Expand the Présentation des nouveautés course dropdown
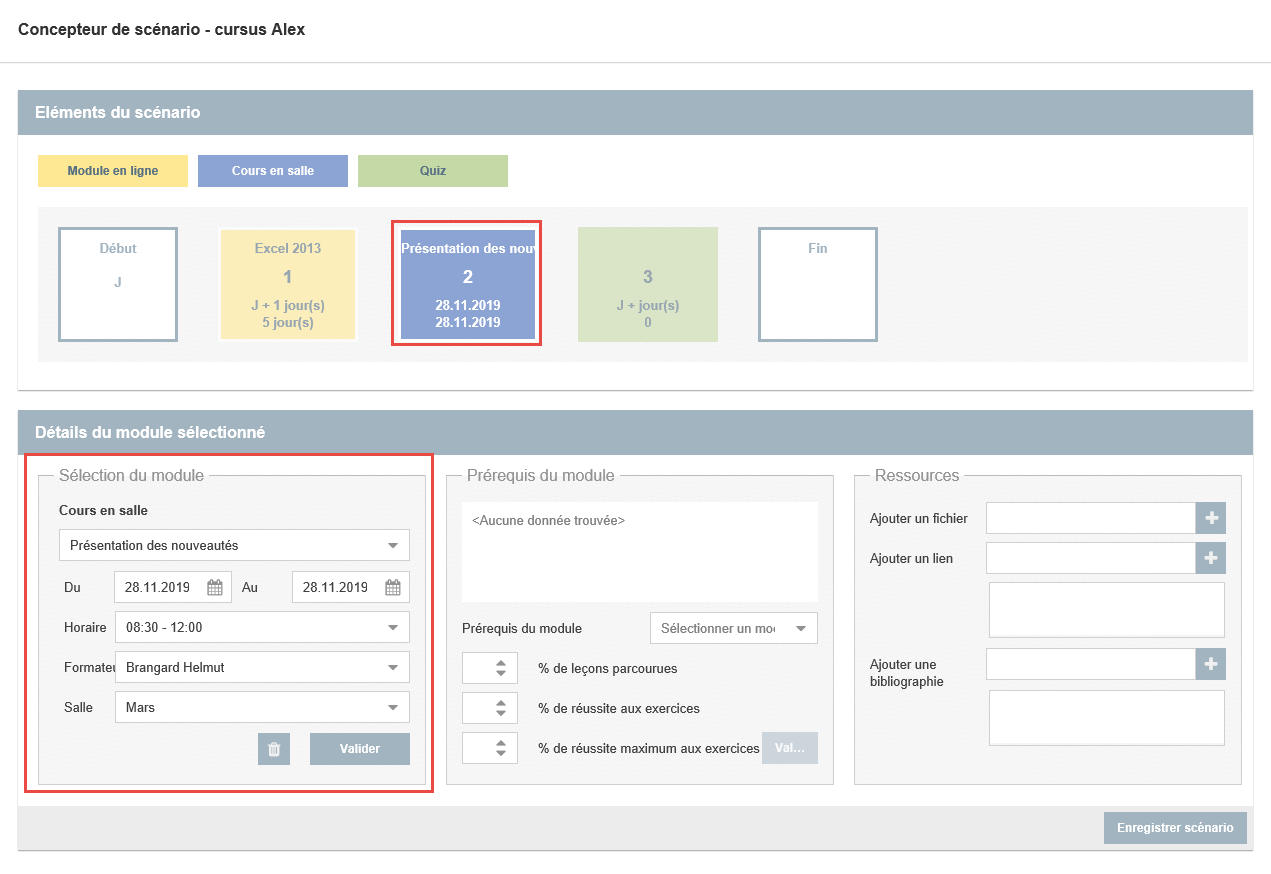This screenshot has width=1271, height=874. coord(392,545)
